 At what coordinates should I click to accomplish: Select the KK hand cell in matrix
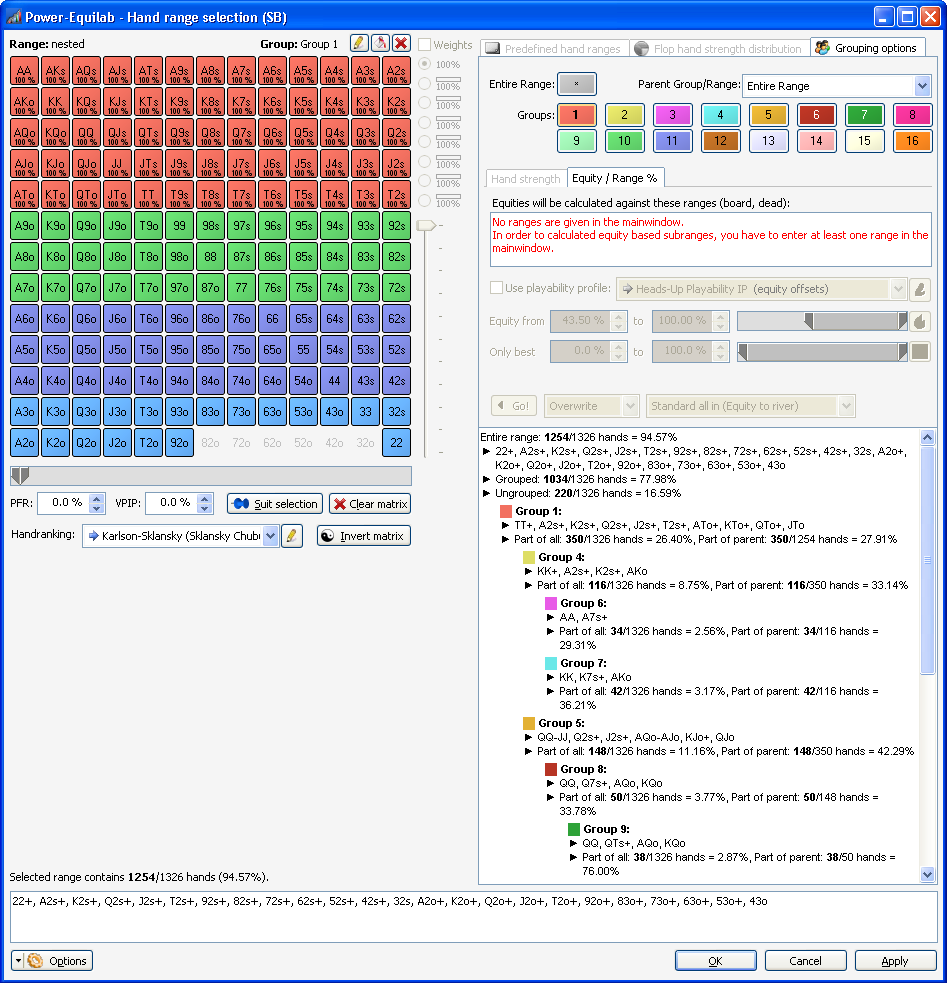click(x=55, y=102)
